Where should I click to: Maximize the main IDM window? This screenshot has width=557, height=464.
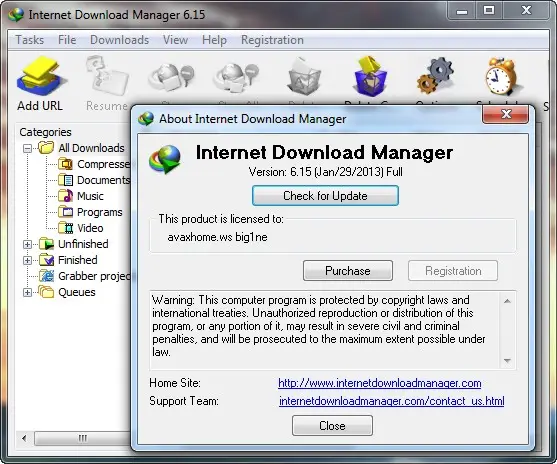tap(489, 11)
